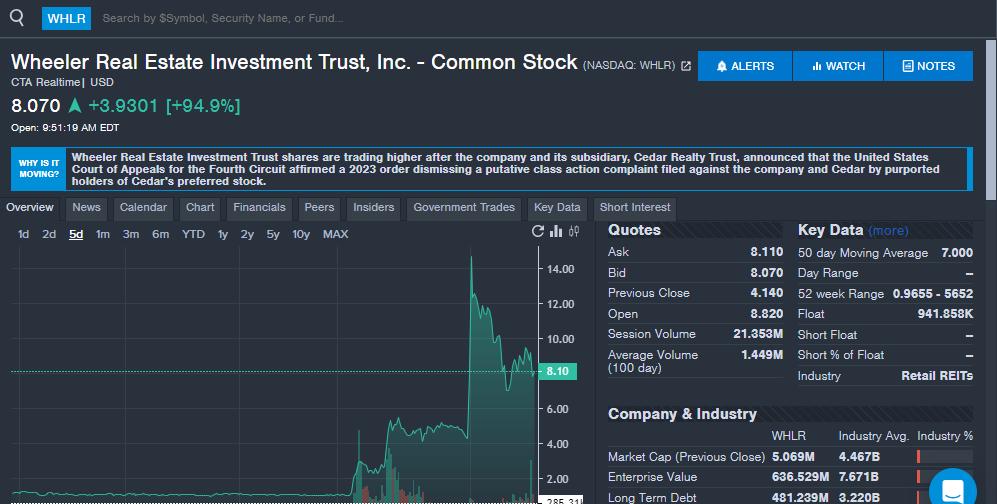Open the Key Data tab
Screen dimensions: 997x504
click(557, 208)
